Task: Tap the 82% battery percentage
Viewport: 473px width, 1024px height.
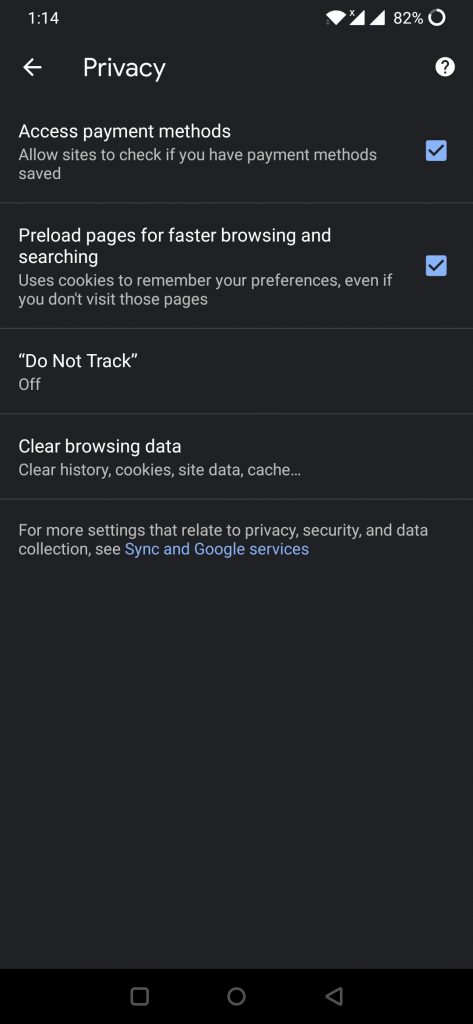Action: (x=408, y=18)
